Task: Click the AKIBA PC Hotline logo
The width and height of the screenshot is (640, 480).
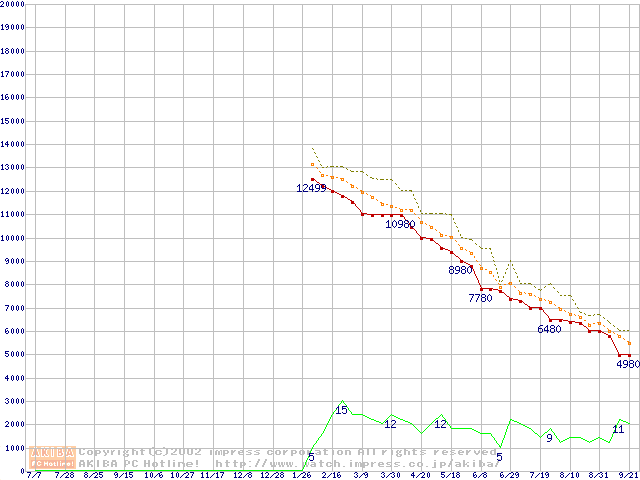Action: click(53, 457)
